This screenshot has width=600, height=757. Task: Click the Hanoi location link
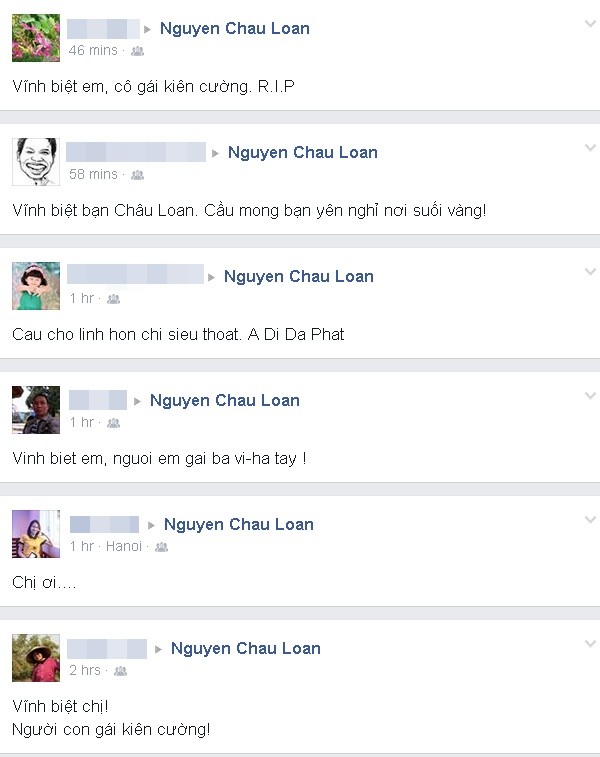tap(124, 547)
